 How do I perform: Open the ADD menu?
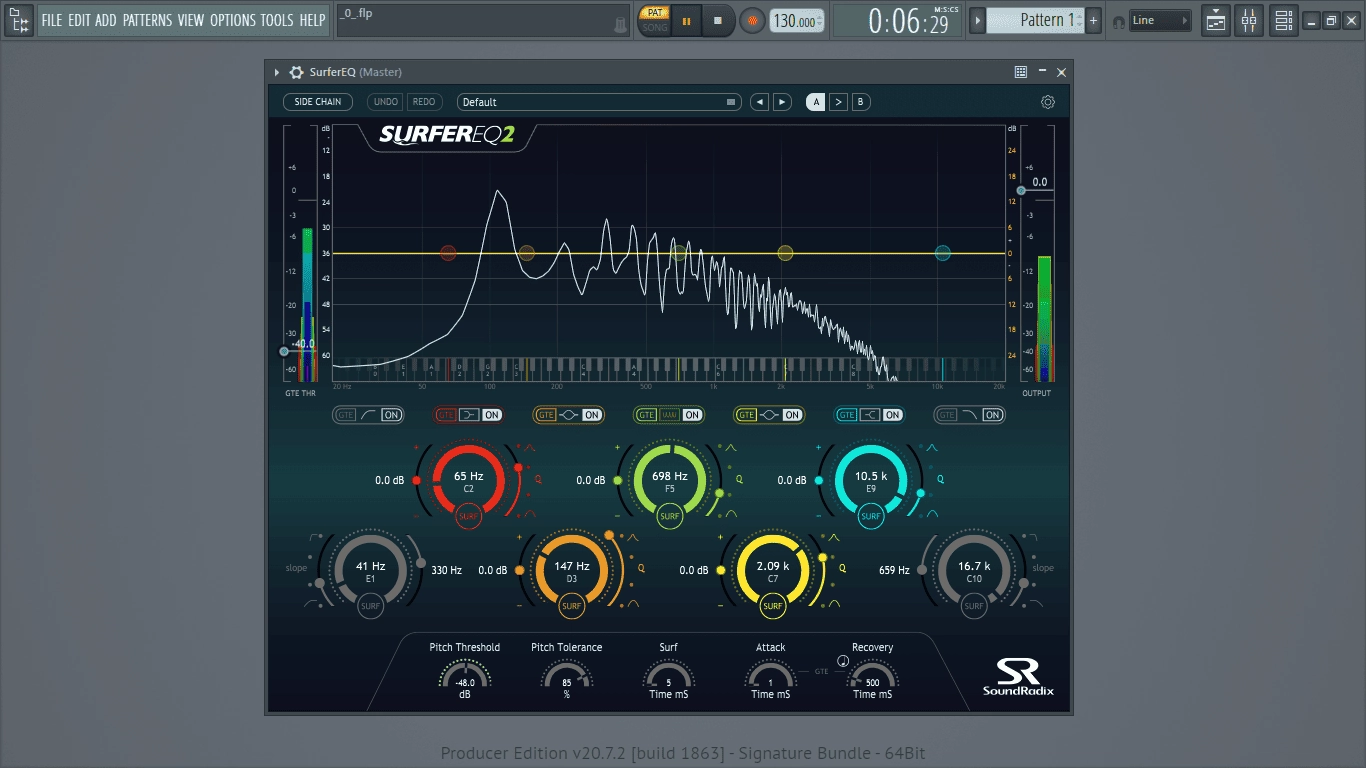106,20
